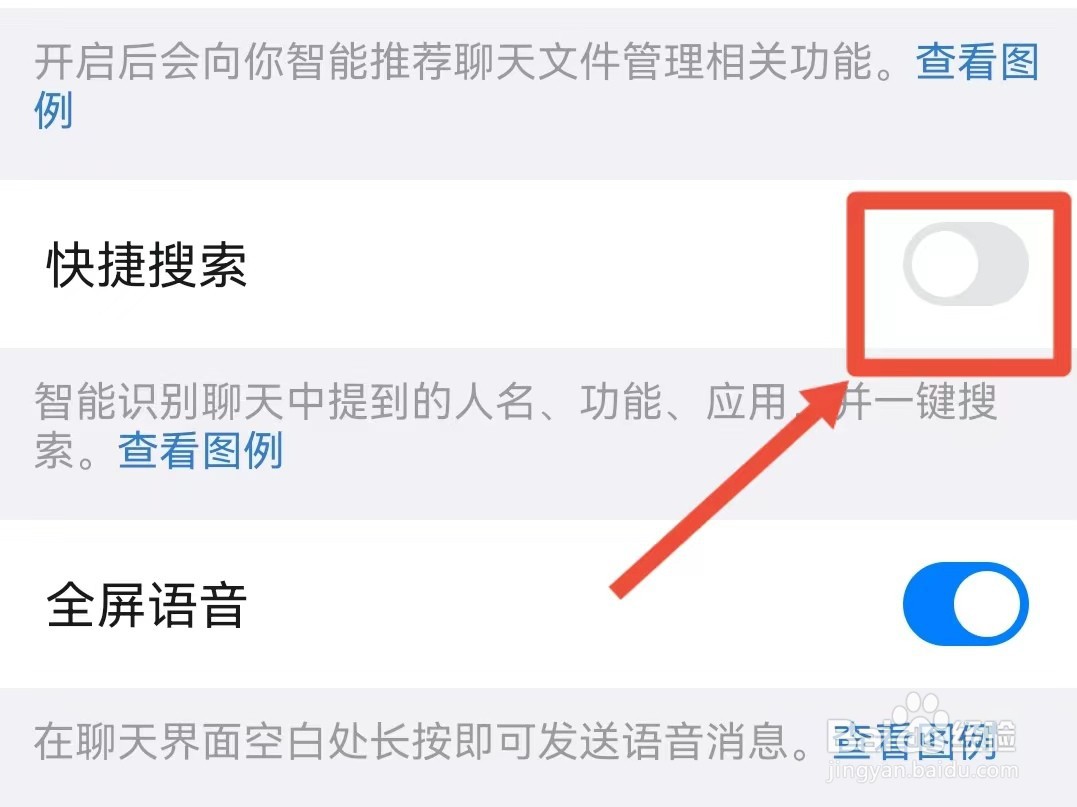Open 查看图例 link under chat file management text

coord(976,62)
